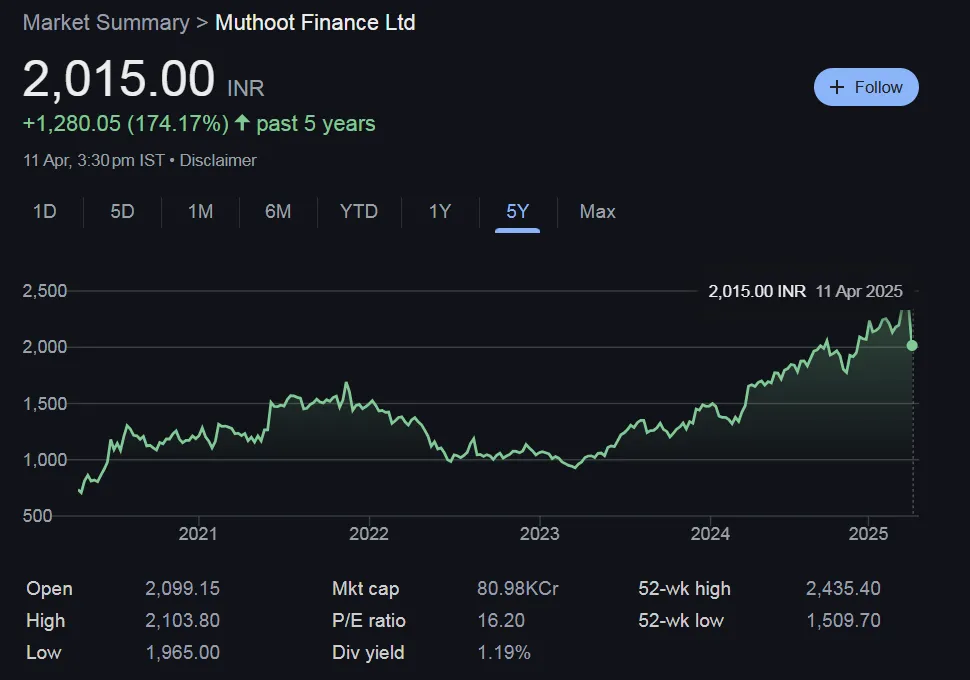The height and width of the screenshot is (680, 970).
Task: Click the Div yield label
Action: coord(368,653)
